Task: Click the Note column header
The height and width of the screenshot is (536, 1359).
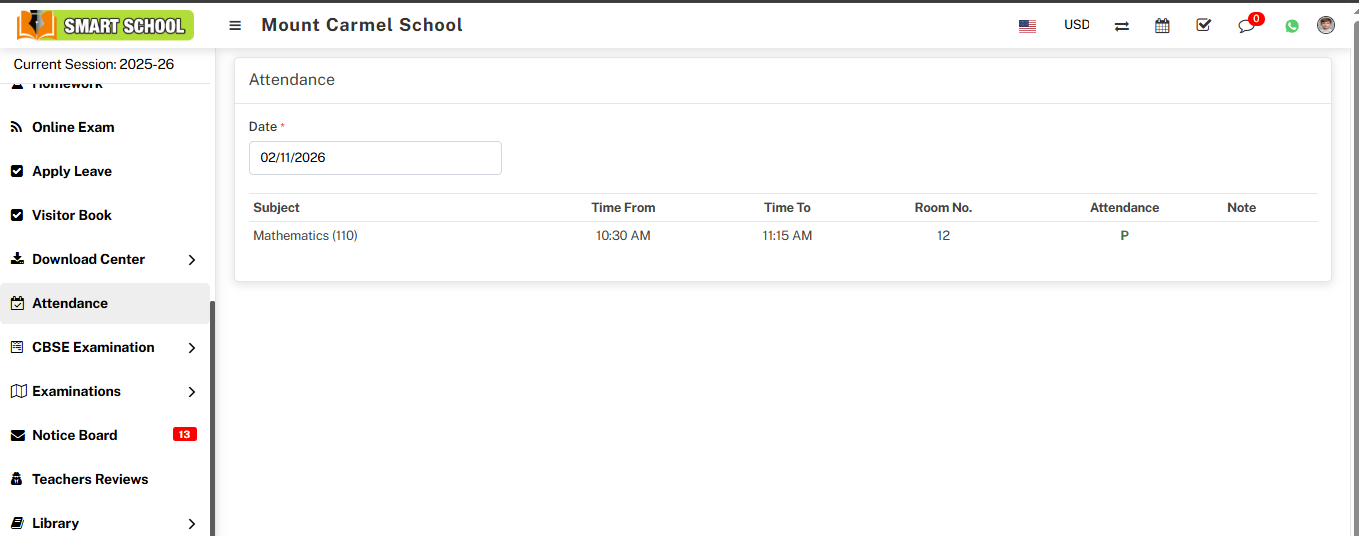Action: point(1241,208)
